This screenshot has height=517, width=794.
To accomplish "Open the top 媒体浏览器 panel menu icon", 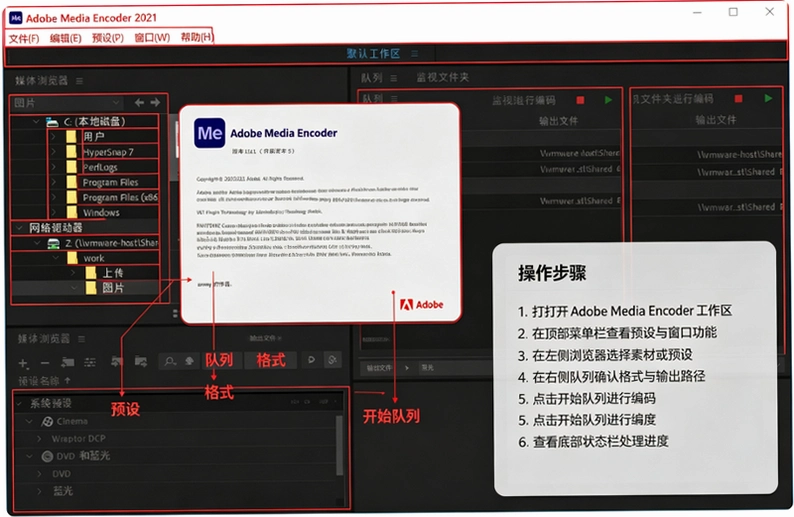I will coord(80,81).
